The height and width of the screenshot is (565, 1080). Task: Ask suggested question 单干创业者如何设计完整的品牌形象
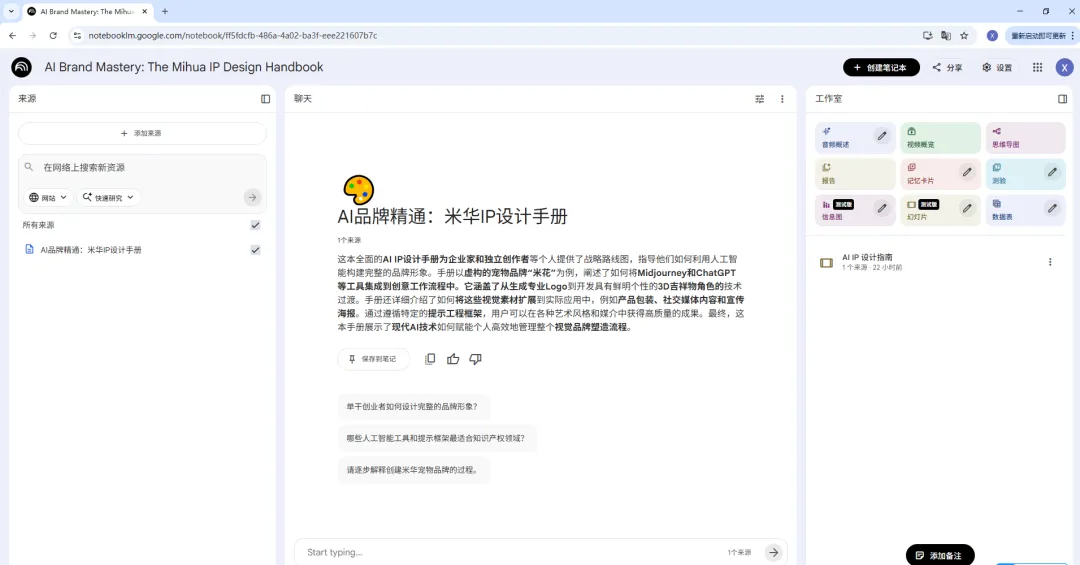pyautogui.click(x=413, y=407)
